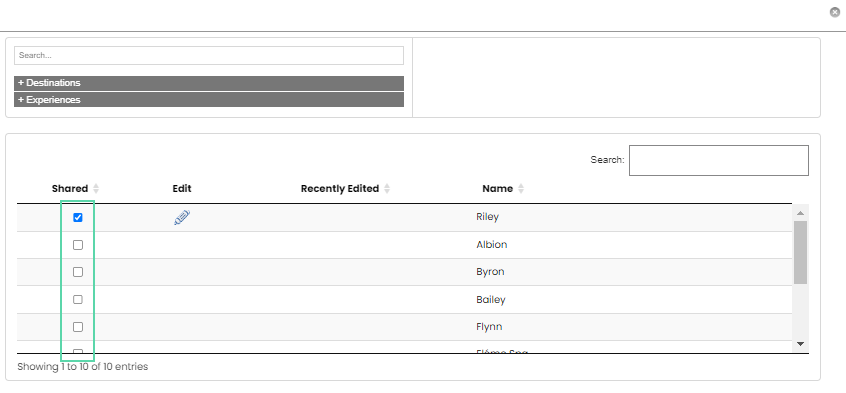Viewport: 846px width, 393px height.
Task: Click the table scrollbar thumb
Action: (x=800, y=252)
